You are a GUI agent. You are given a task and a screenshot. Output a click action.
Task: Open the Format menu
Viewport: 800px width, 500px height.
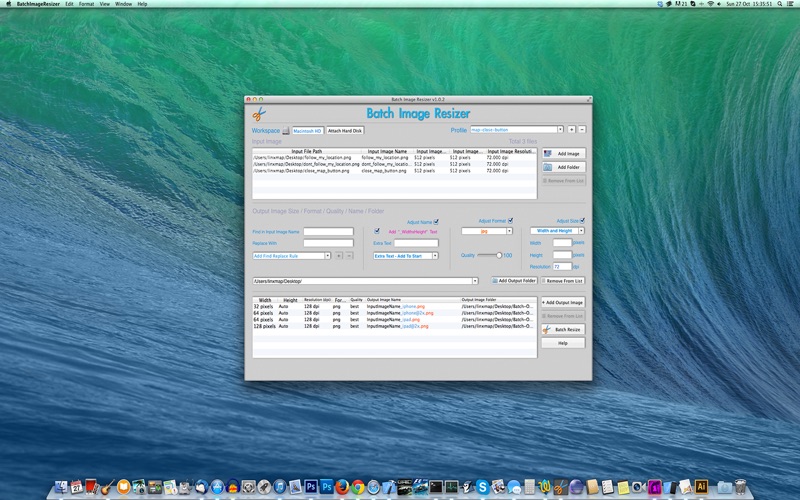[86, 4]
